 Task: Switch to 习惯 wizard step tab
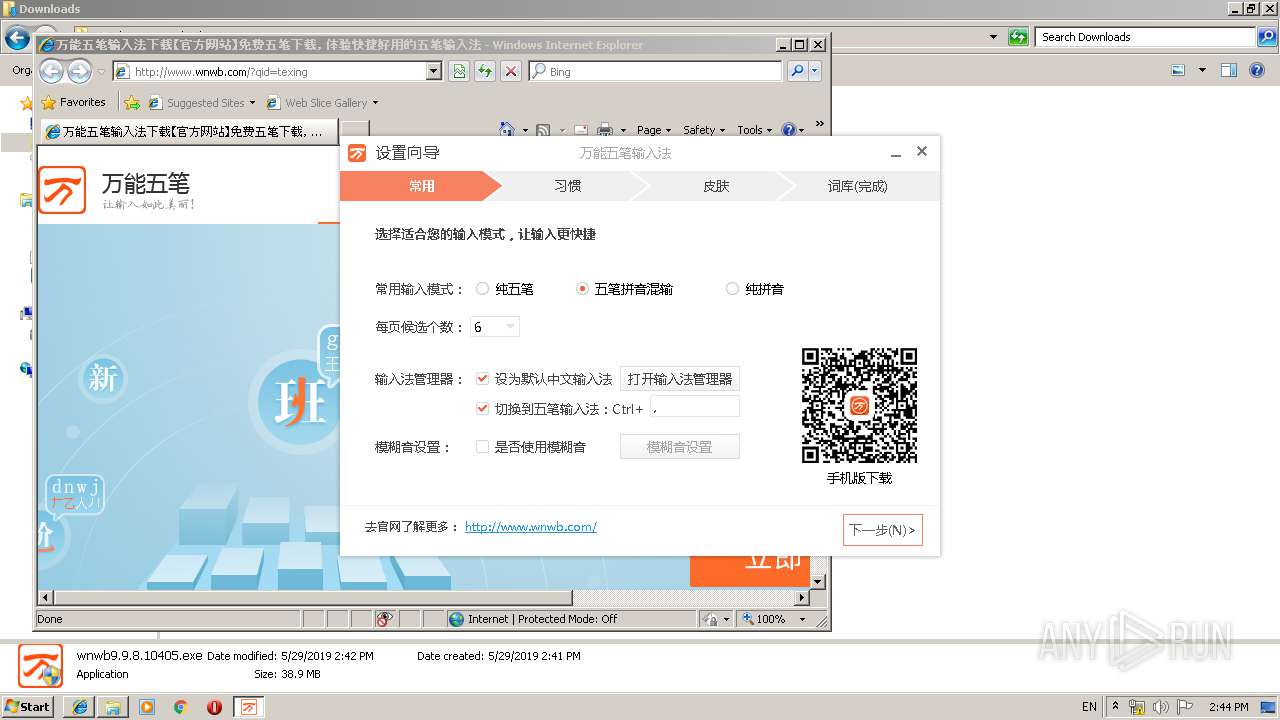[x=568, y=186]
